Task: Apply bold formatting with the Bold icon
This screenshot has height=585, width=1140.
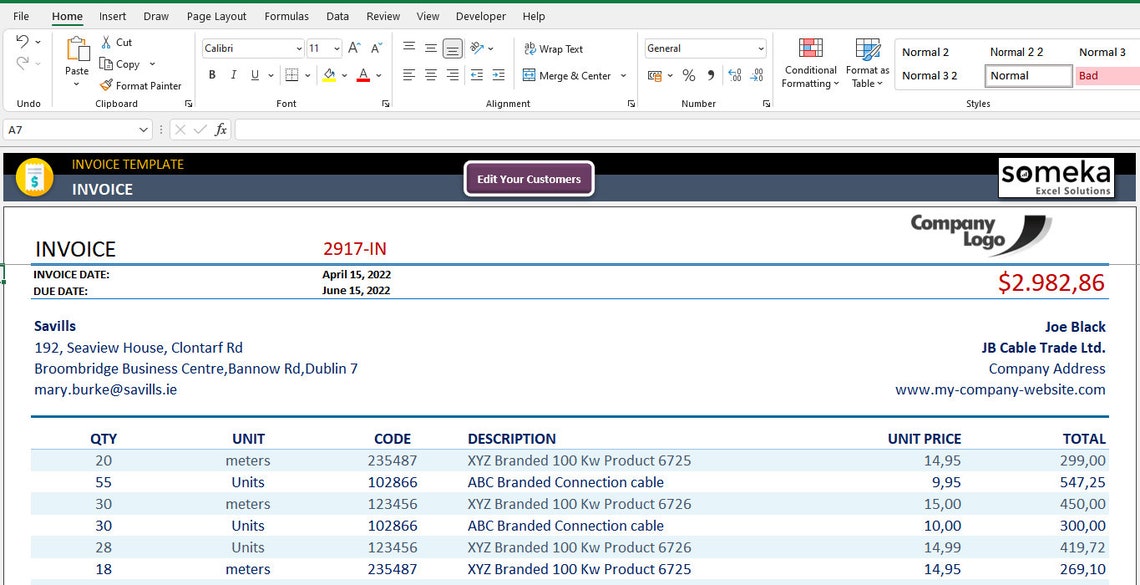Action: point(211,74)
